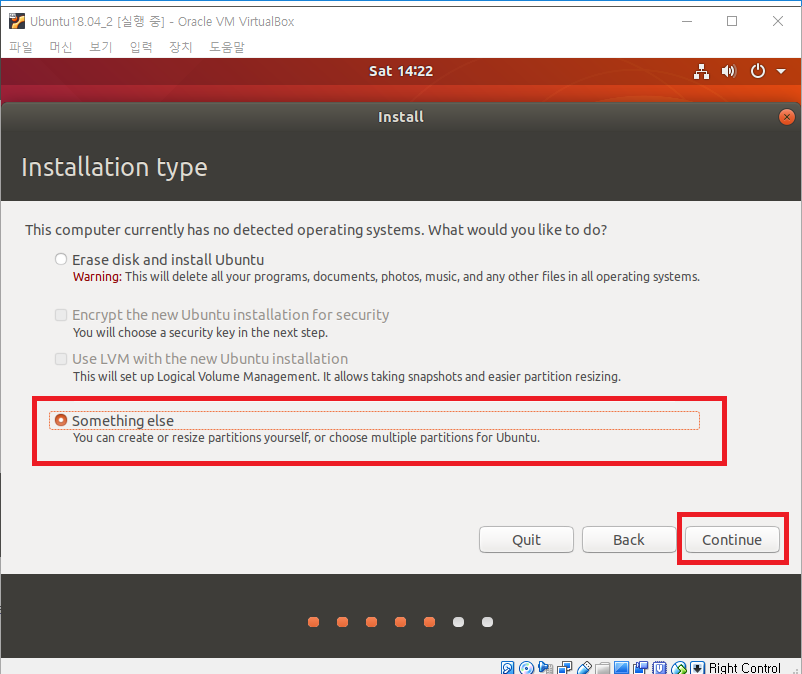The image size is (802, 674).
Task: Click the Right Control host key label
Action: [745, 667]
